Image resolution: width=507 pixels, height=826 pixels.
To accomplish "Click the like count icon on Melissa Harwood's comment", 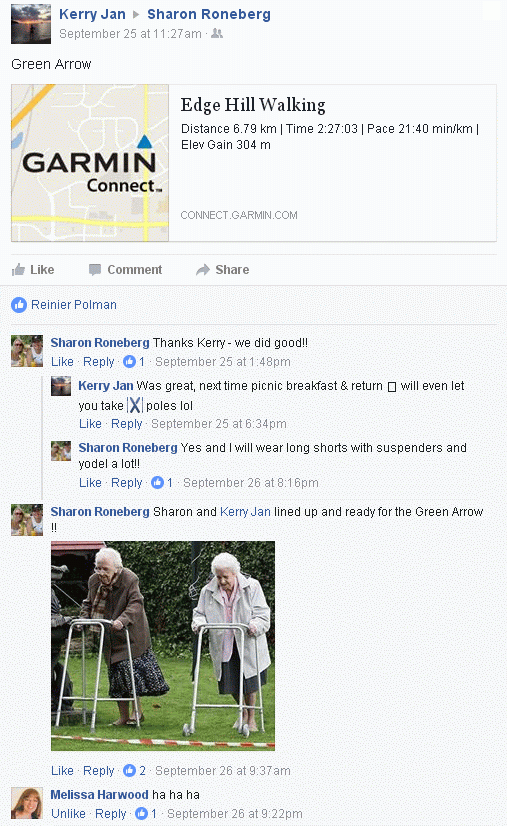I will [x=141, y=813].
